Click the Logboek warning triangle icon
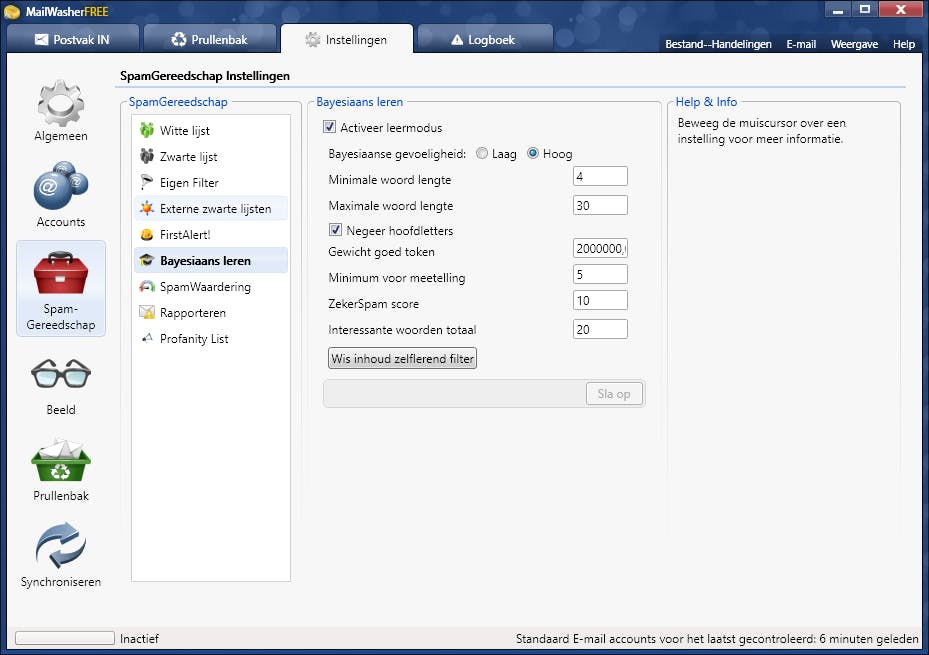Viewport: 929px width, 655px height. click(x=457, y=40)
